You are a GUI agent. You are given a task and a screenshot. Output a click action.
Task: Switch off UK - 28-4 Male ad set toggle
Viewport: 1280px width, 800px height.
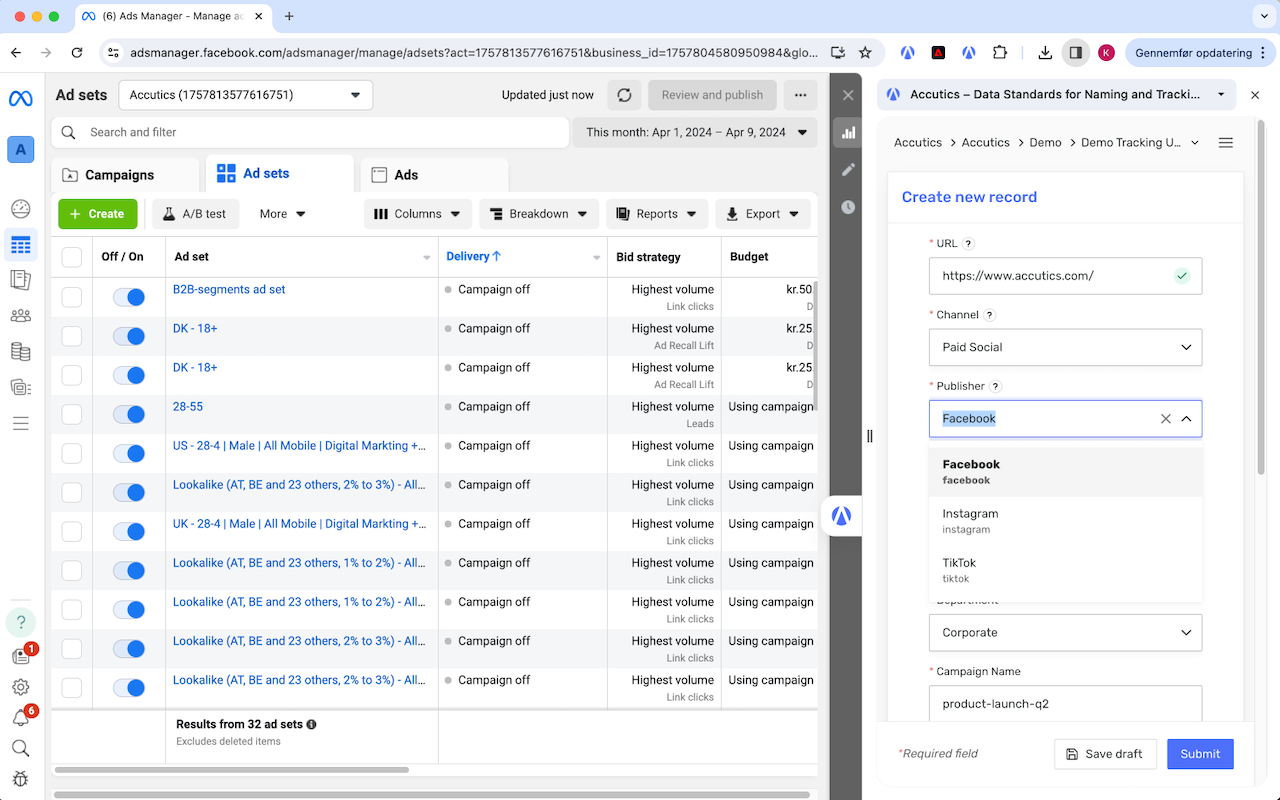tap(129, 531)
